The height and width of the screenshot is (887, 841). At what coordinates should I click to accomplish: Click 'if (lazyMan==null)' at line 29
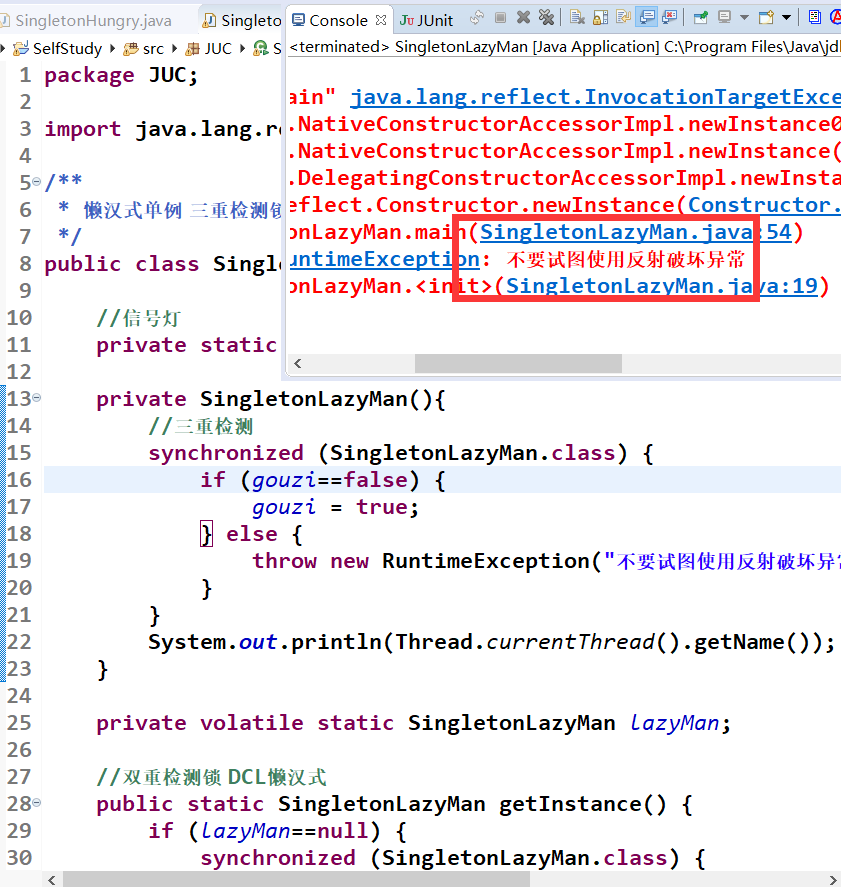[x=278, y=830]
